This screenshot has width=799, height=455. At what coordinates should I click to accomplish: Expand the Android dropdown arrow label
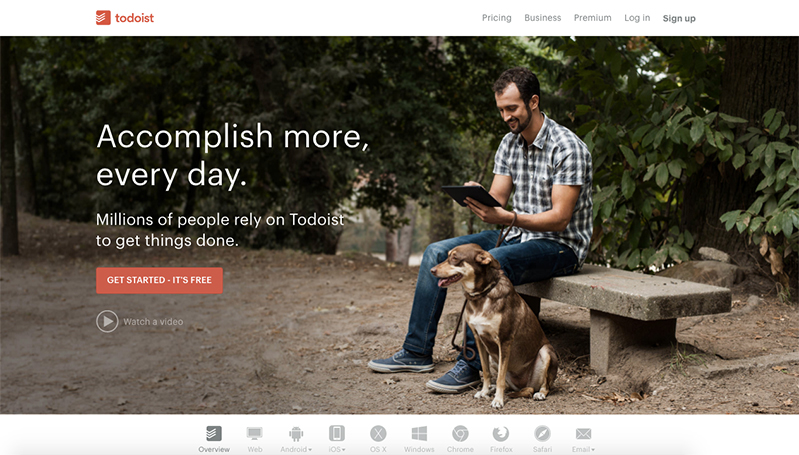tap(296, 449)
